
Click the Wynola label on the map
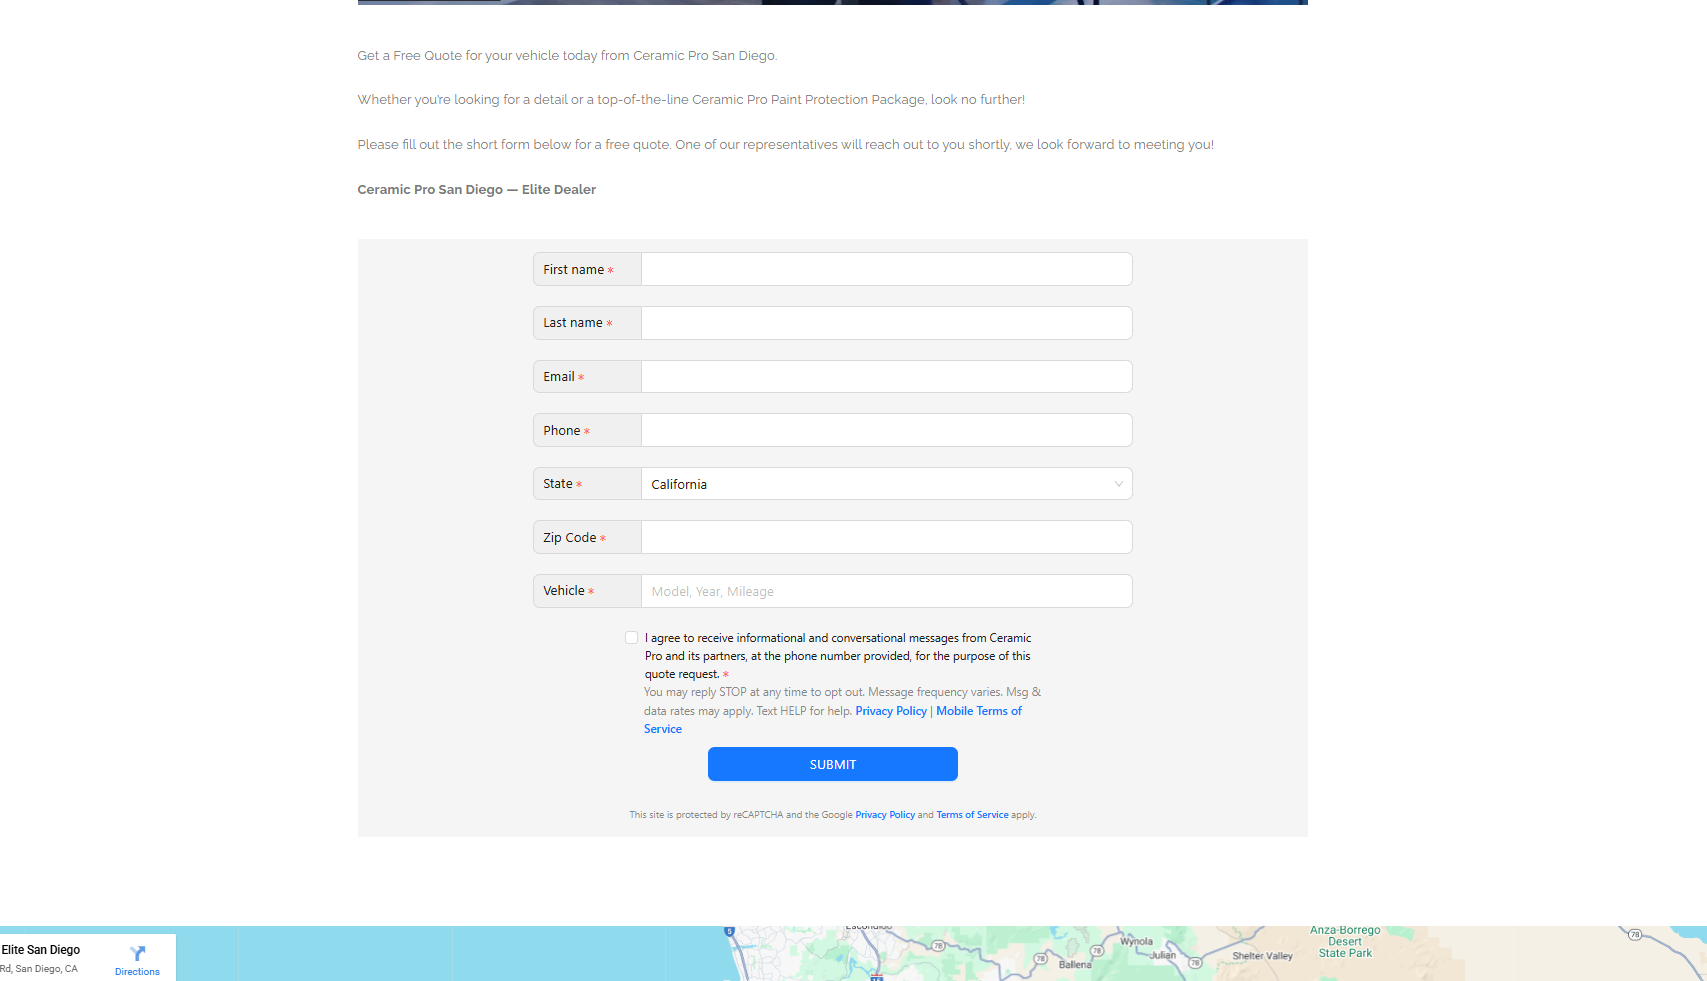pos(1136,941)
